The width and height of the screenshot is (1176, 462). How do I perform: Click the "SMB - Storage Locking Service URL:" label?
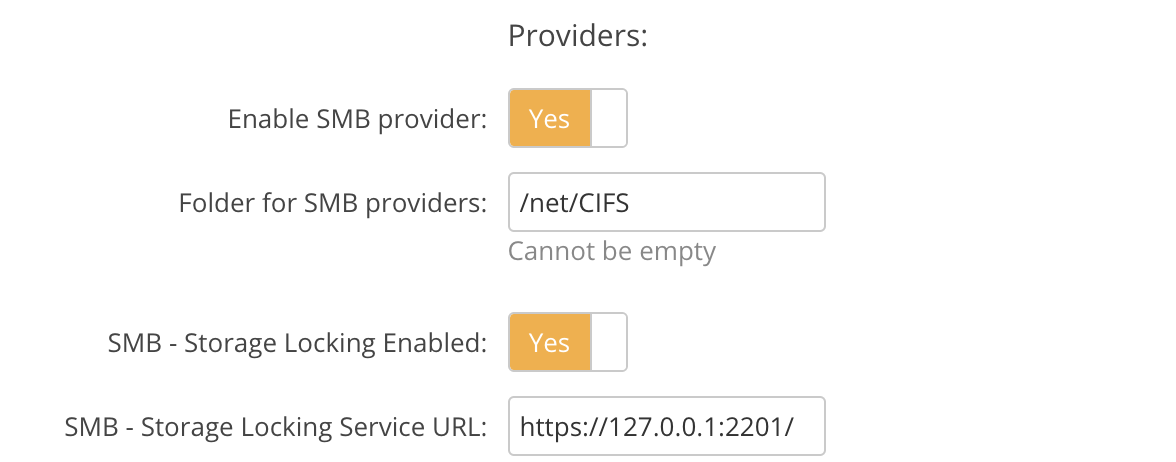[x=275, y=427]
